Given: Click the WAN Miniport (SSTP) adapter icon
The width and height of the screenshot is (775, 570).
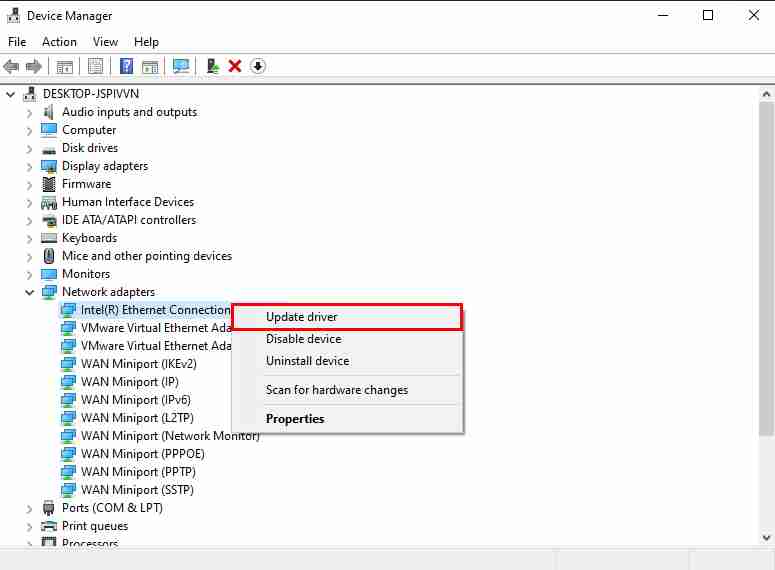Looking at the screenshot, I should [x=68, y=489].
